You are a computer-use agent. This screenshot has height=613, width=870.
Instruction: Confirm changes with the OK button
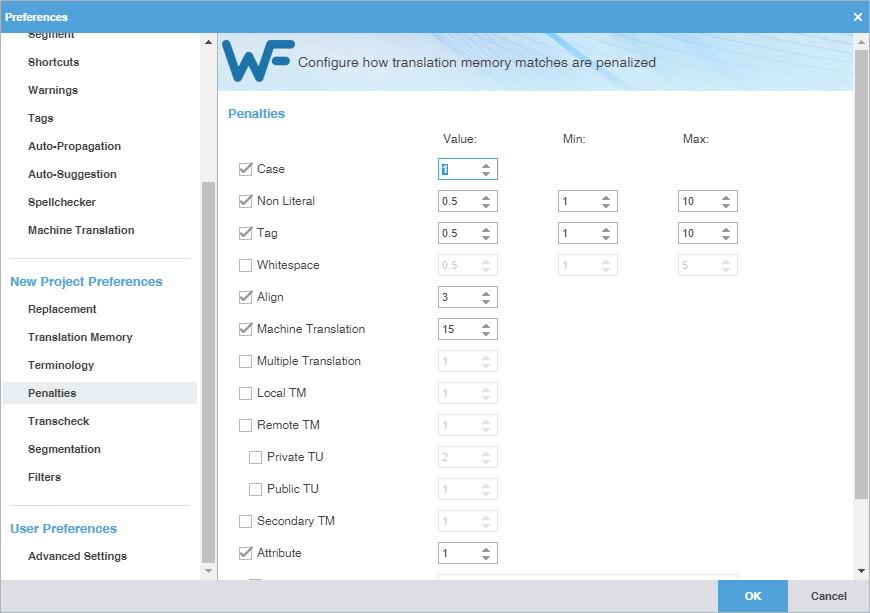(x=752, y=595)
